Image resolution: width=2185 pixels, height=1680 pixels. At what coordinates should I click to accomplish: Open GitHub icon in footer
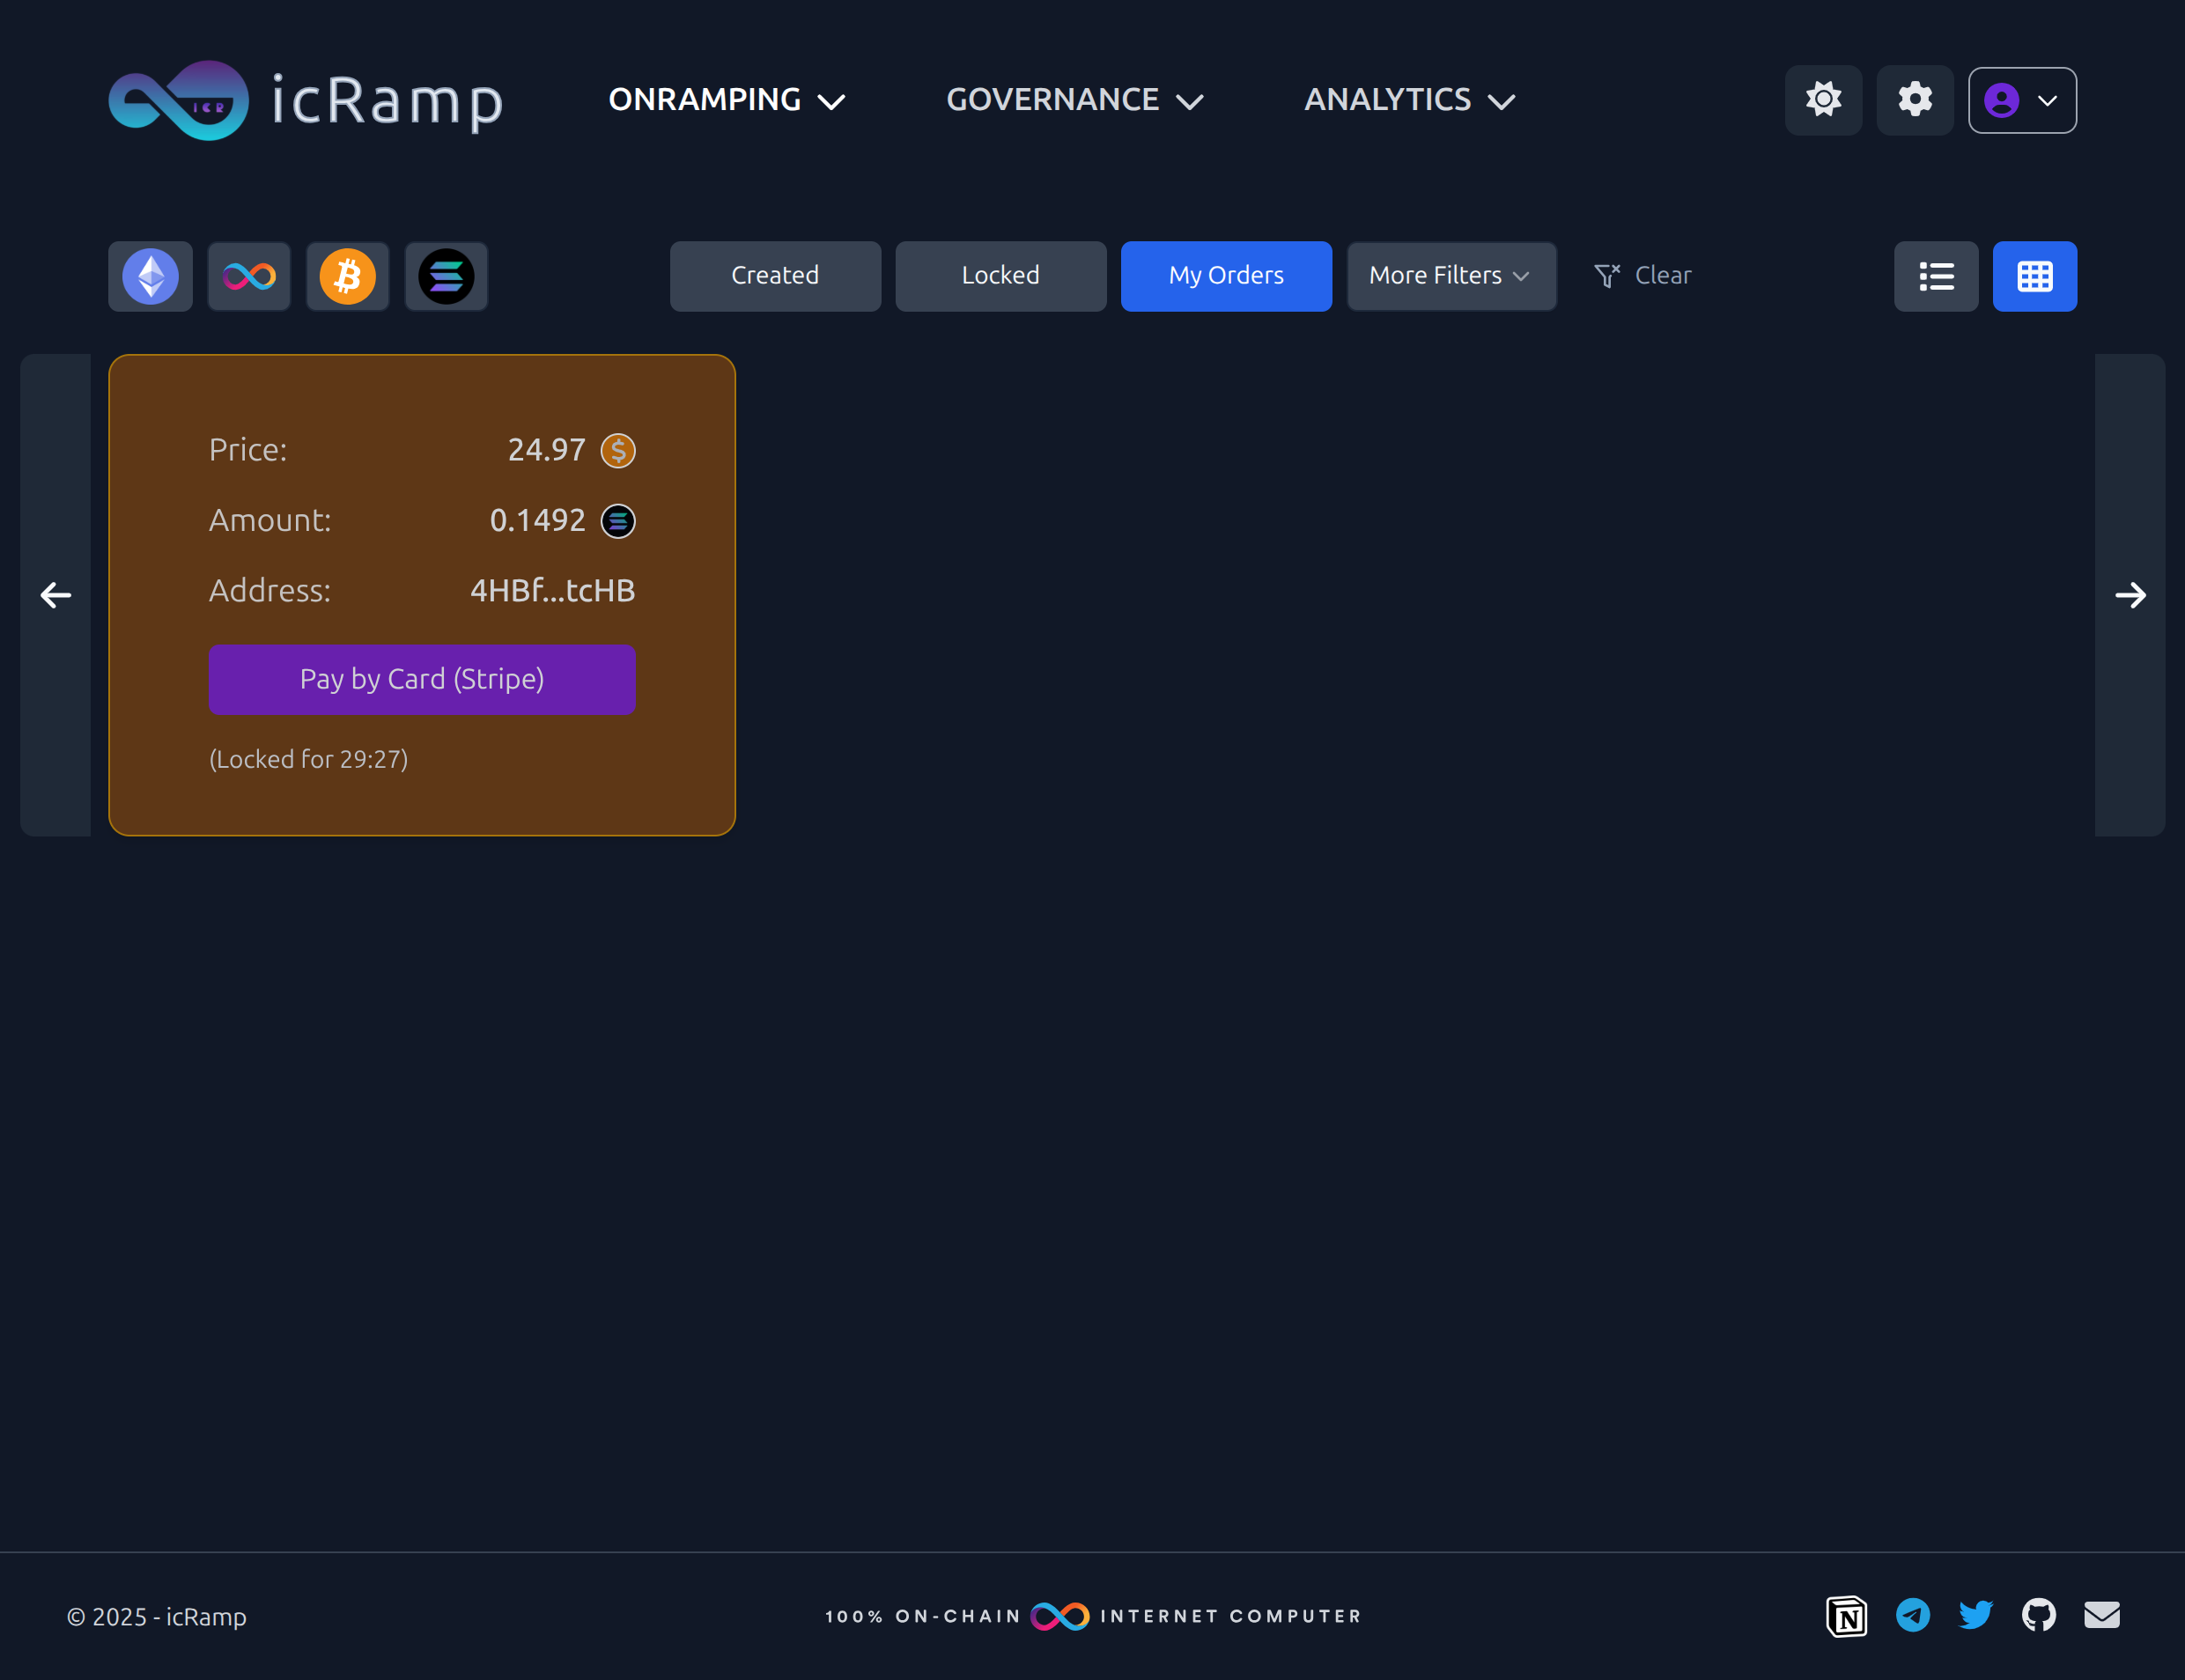click(x=2038, y=1615)
